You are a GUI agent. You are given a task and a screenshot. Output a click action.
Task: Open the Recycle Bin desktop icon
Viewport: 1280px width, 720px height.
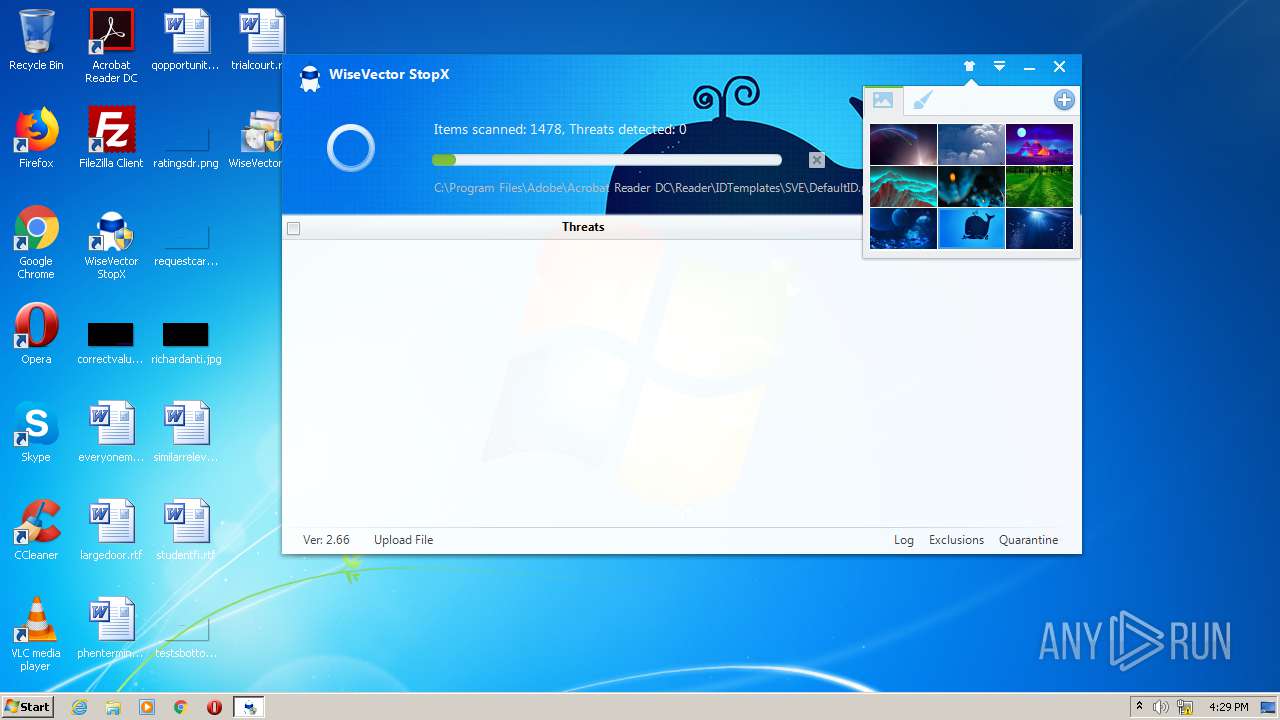click(x=36, y=40)
